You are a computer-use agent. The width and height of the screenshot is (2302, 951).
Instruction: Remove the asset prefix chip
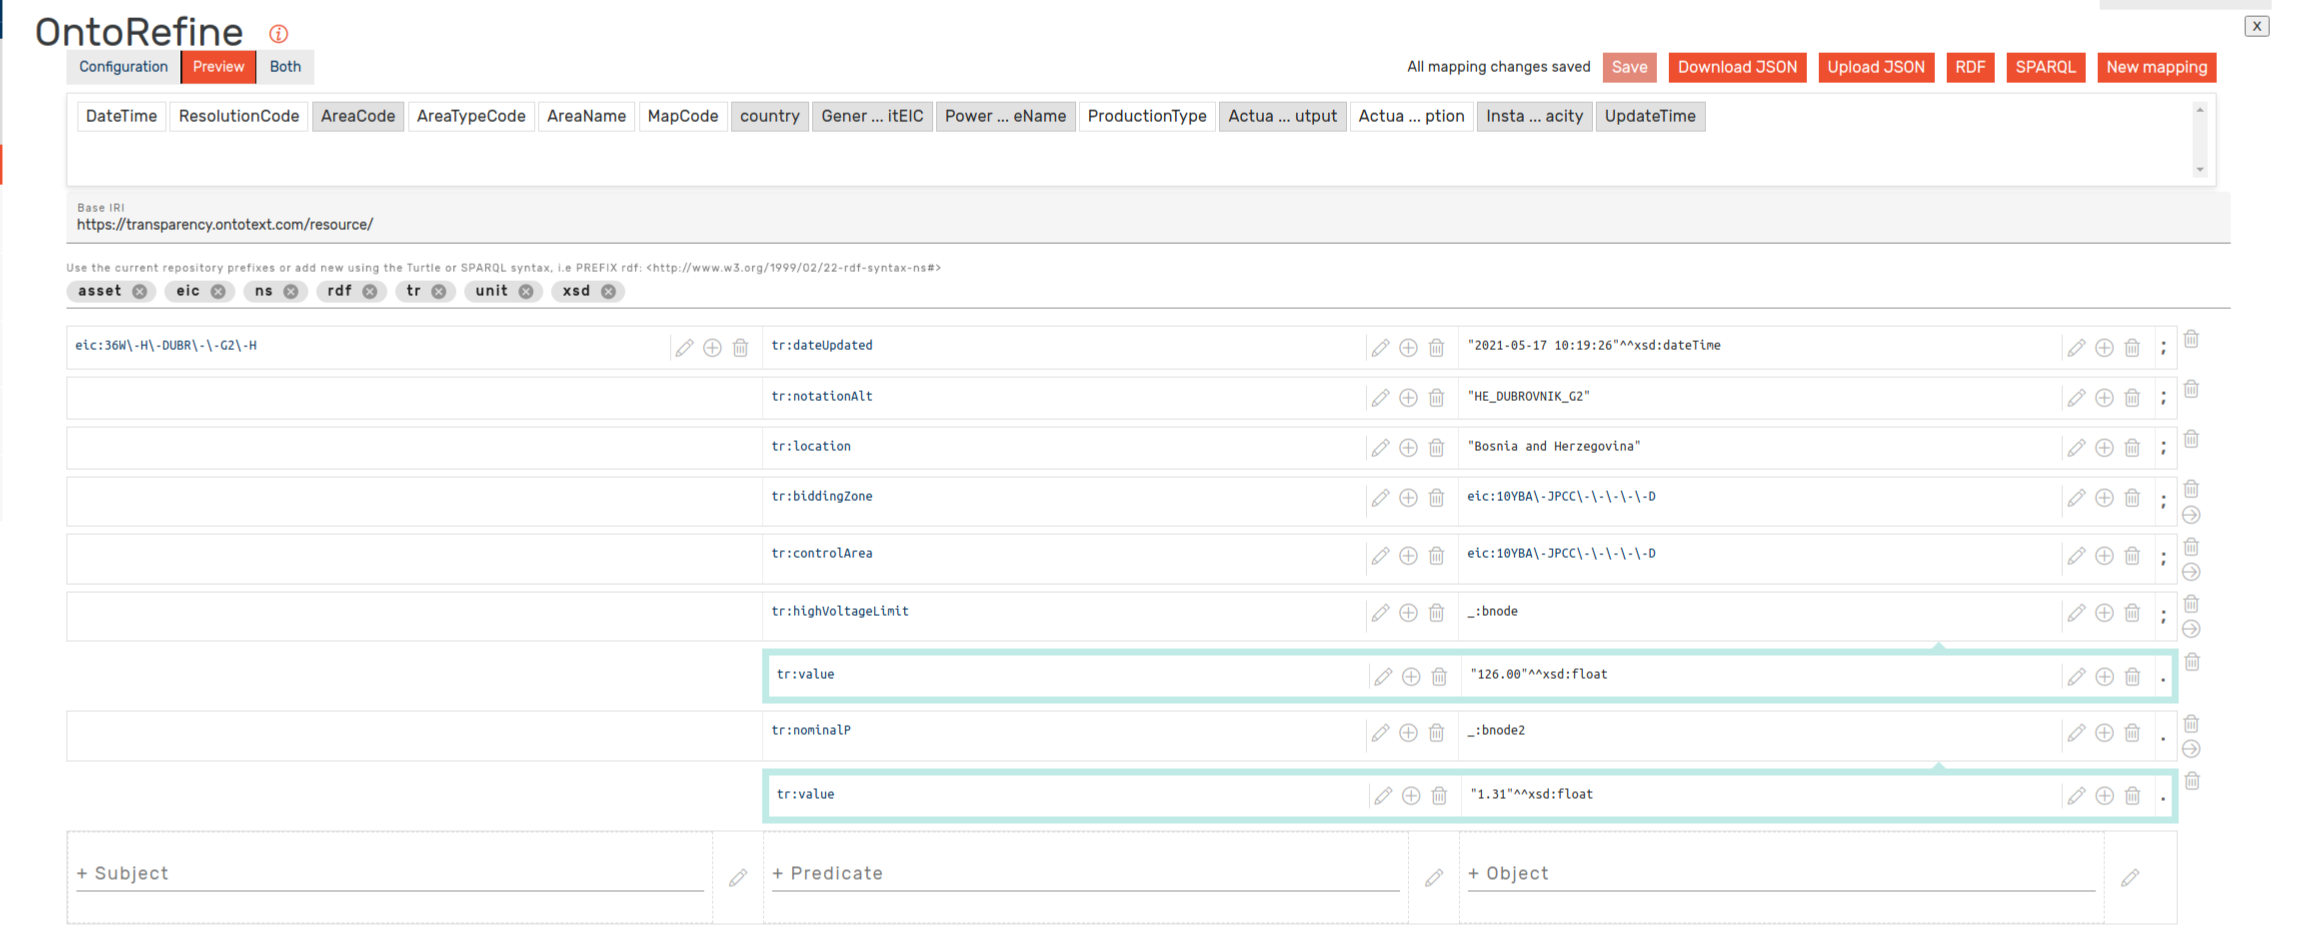(140, 291)
